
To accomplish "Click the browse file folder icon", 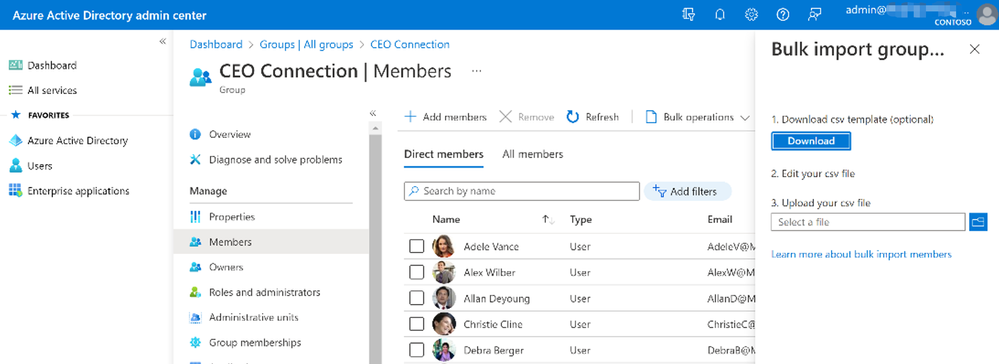I will click(x=978, y=222).
